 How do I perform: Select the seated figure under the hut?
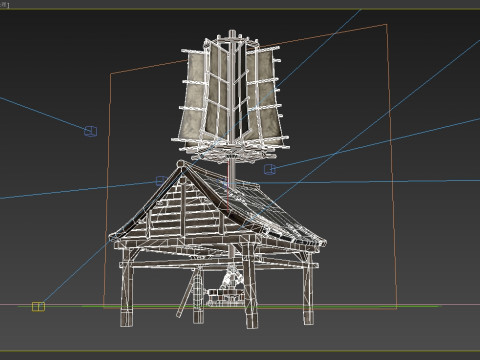click(x=231, y=278)
